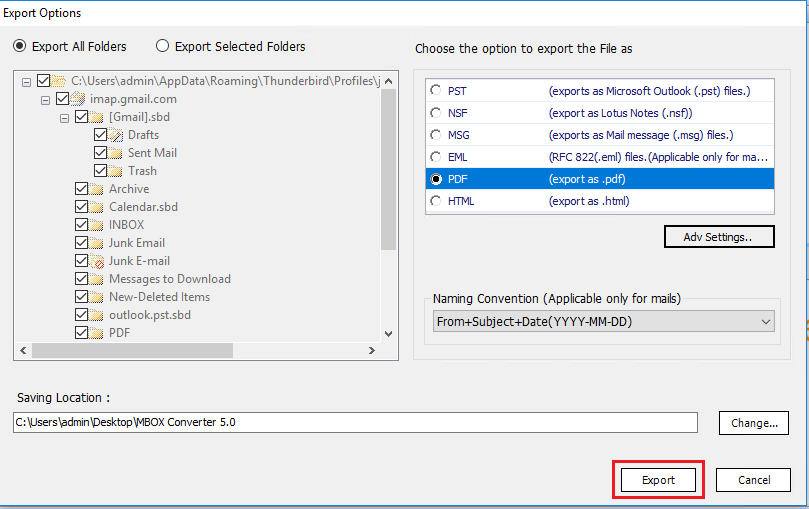Click folder tree scroll up arrow
Image resolution: width=809 pixels, height=509 pixels.
[x=389, y=81]
